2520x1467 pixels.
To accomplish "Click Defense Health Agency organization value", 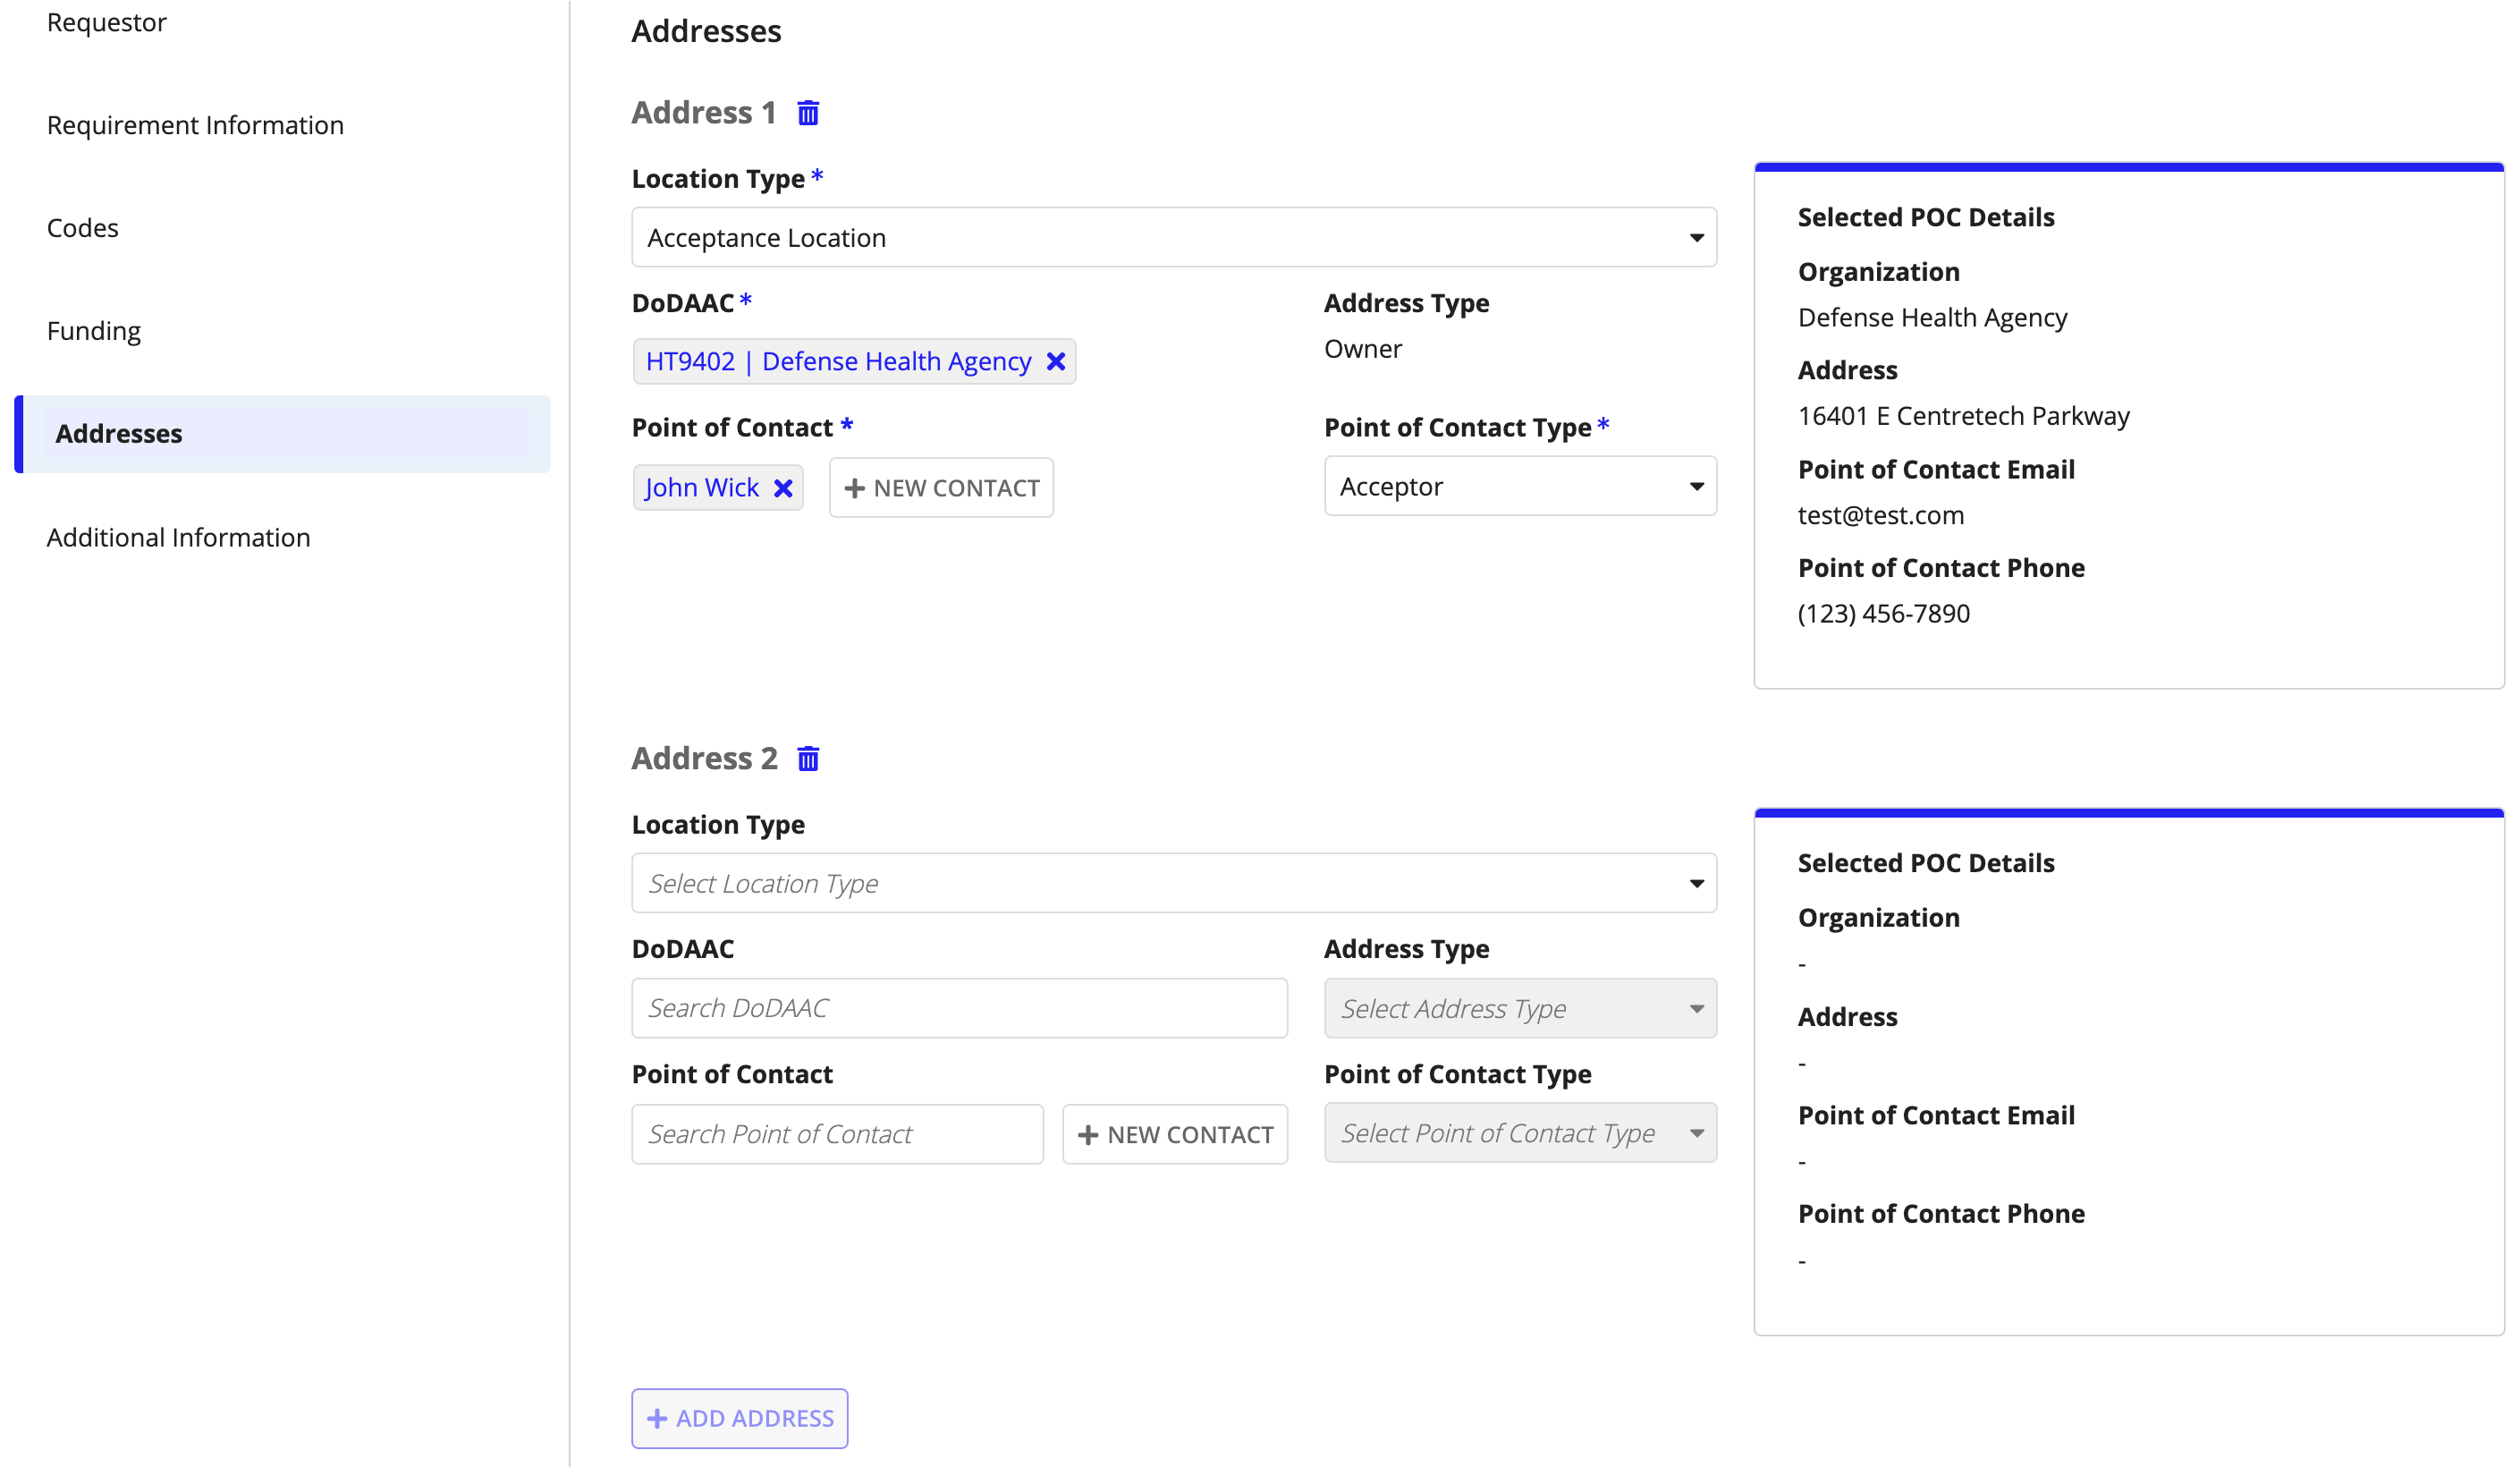I will click(1932, 318).
